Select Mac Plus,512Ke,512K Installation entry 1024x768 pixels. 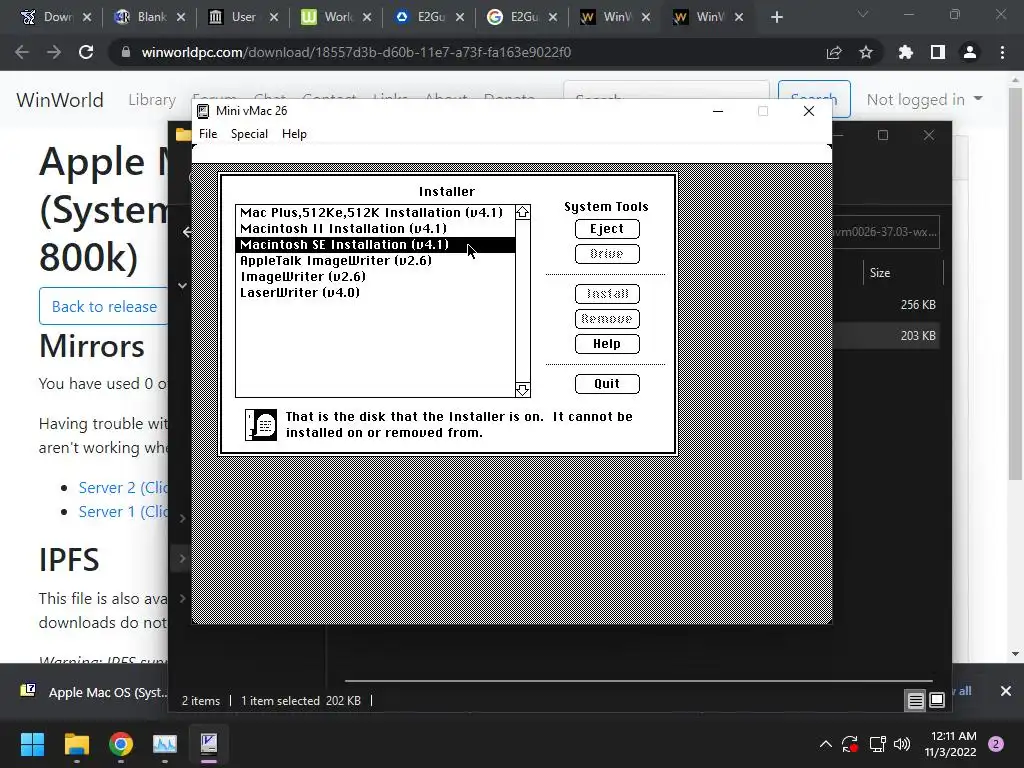pos(375,213)
